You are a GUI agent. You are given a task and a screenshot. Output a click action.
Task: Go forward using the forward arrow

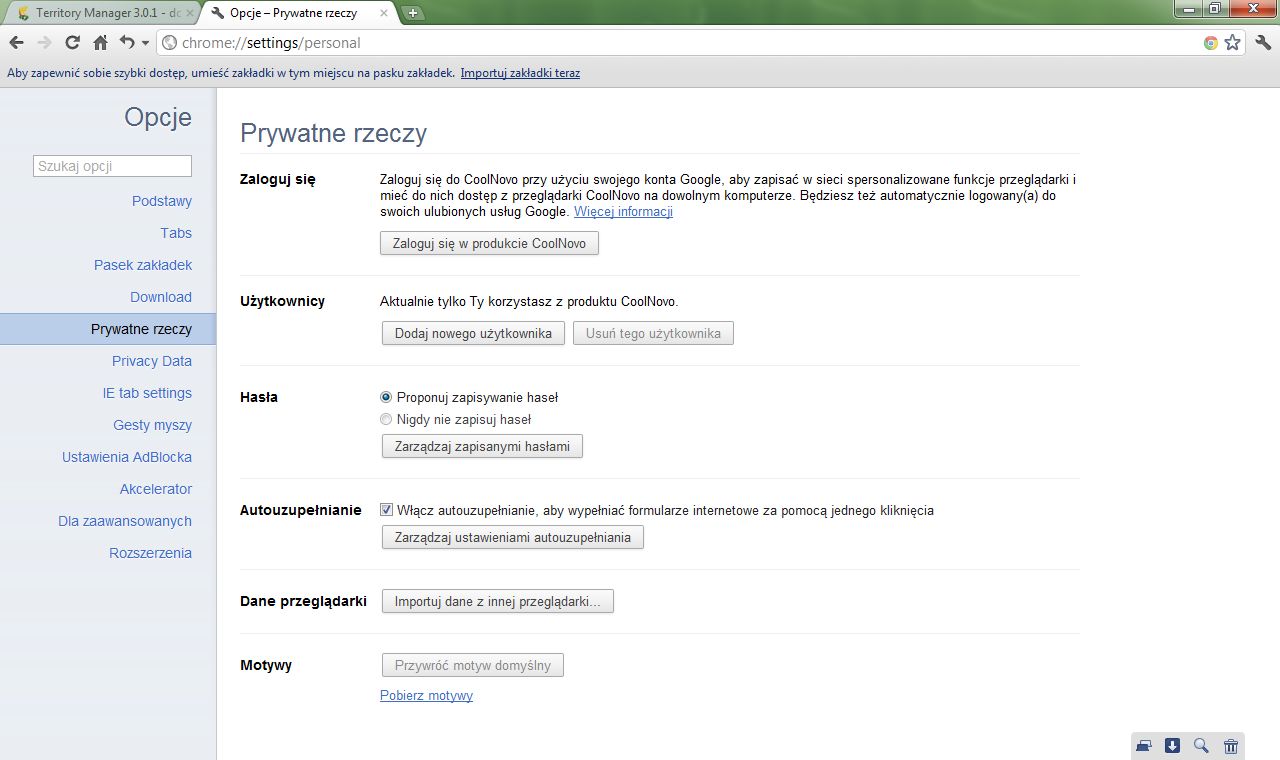[x=44, y=43]
